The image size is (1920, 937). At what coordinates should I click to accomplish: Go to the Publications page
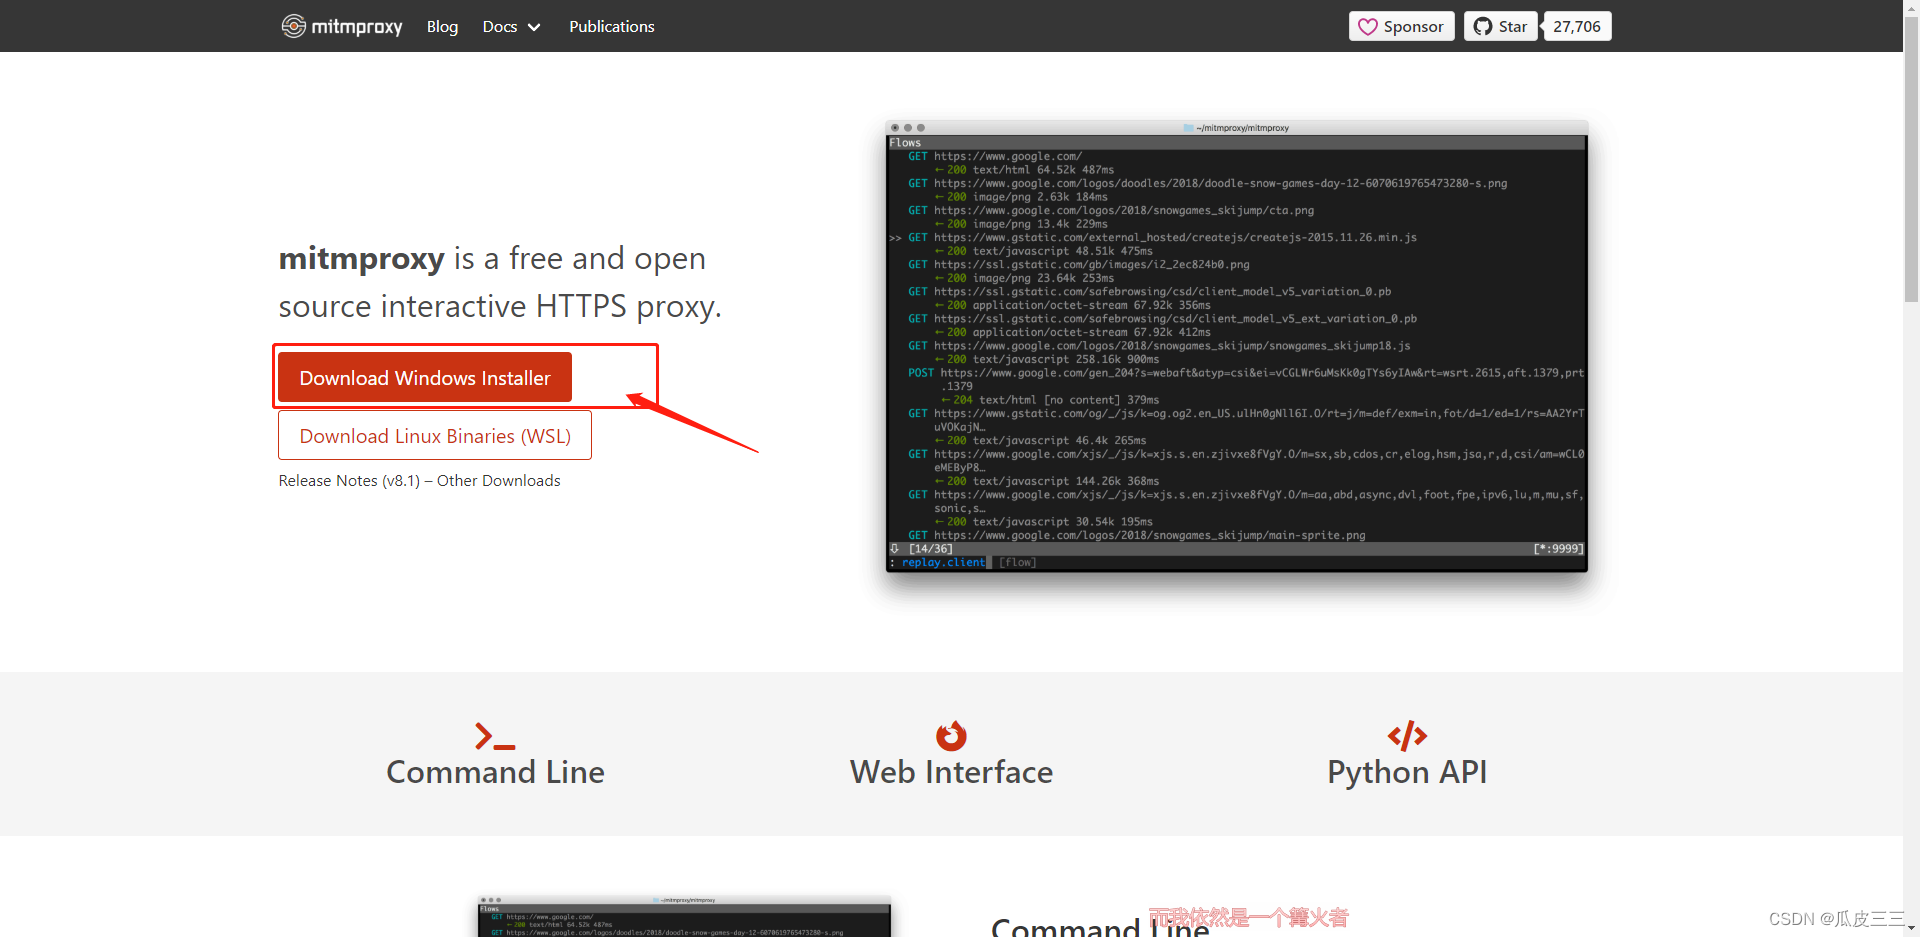[x=612, y=27]
